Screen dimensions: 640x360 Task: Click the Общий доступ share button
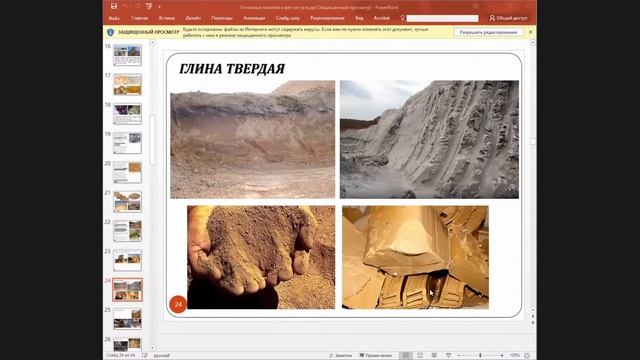click(508, 18)
